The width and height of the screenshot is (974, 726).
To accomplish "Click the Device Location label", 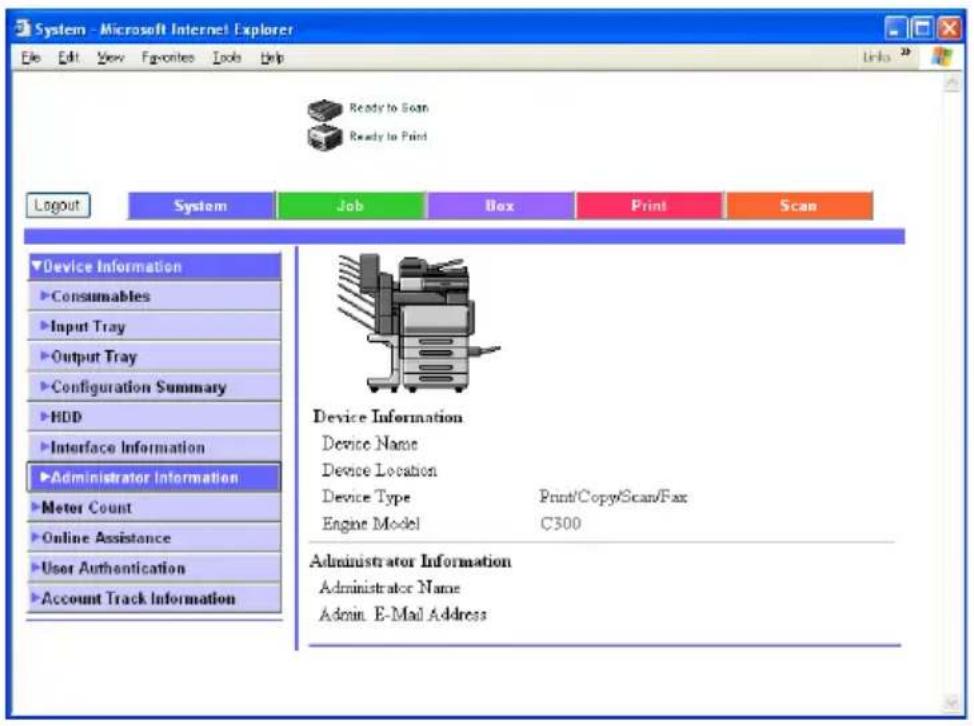I will pos(379,470).
